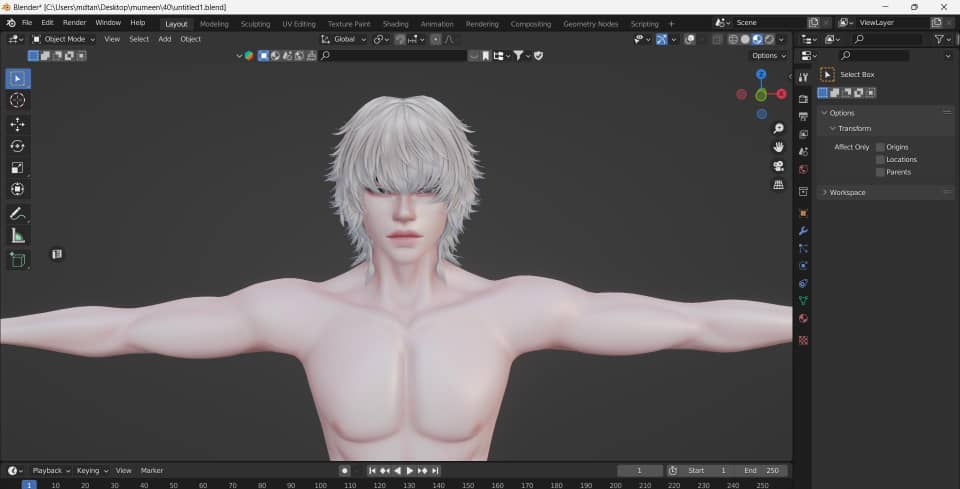Switch to the Sculpting workspace tab
The width and height of the screenshot is (960, 489).
coord(255,24)
